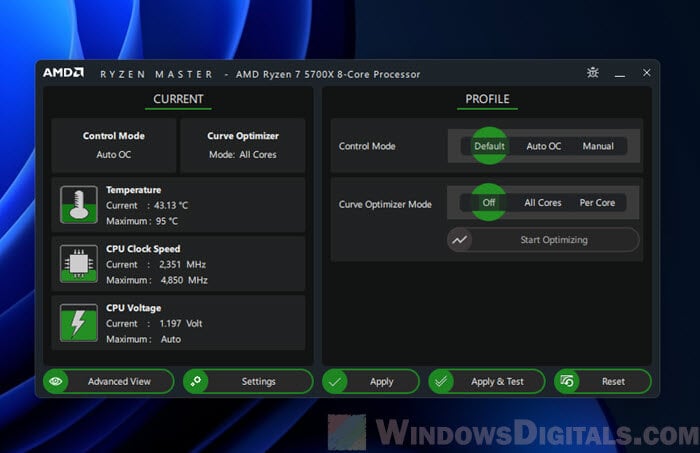The image size is (700, 453).
Task: Click the CPU Clock Speed heading
Action: (143, 249)
